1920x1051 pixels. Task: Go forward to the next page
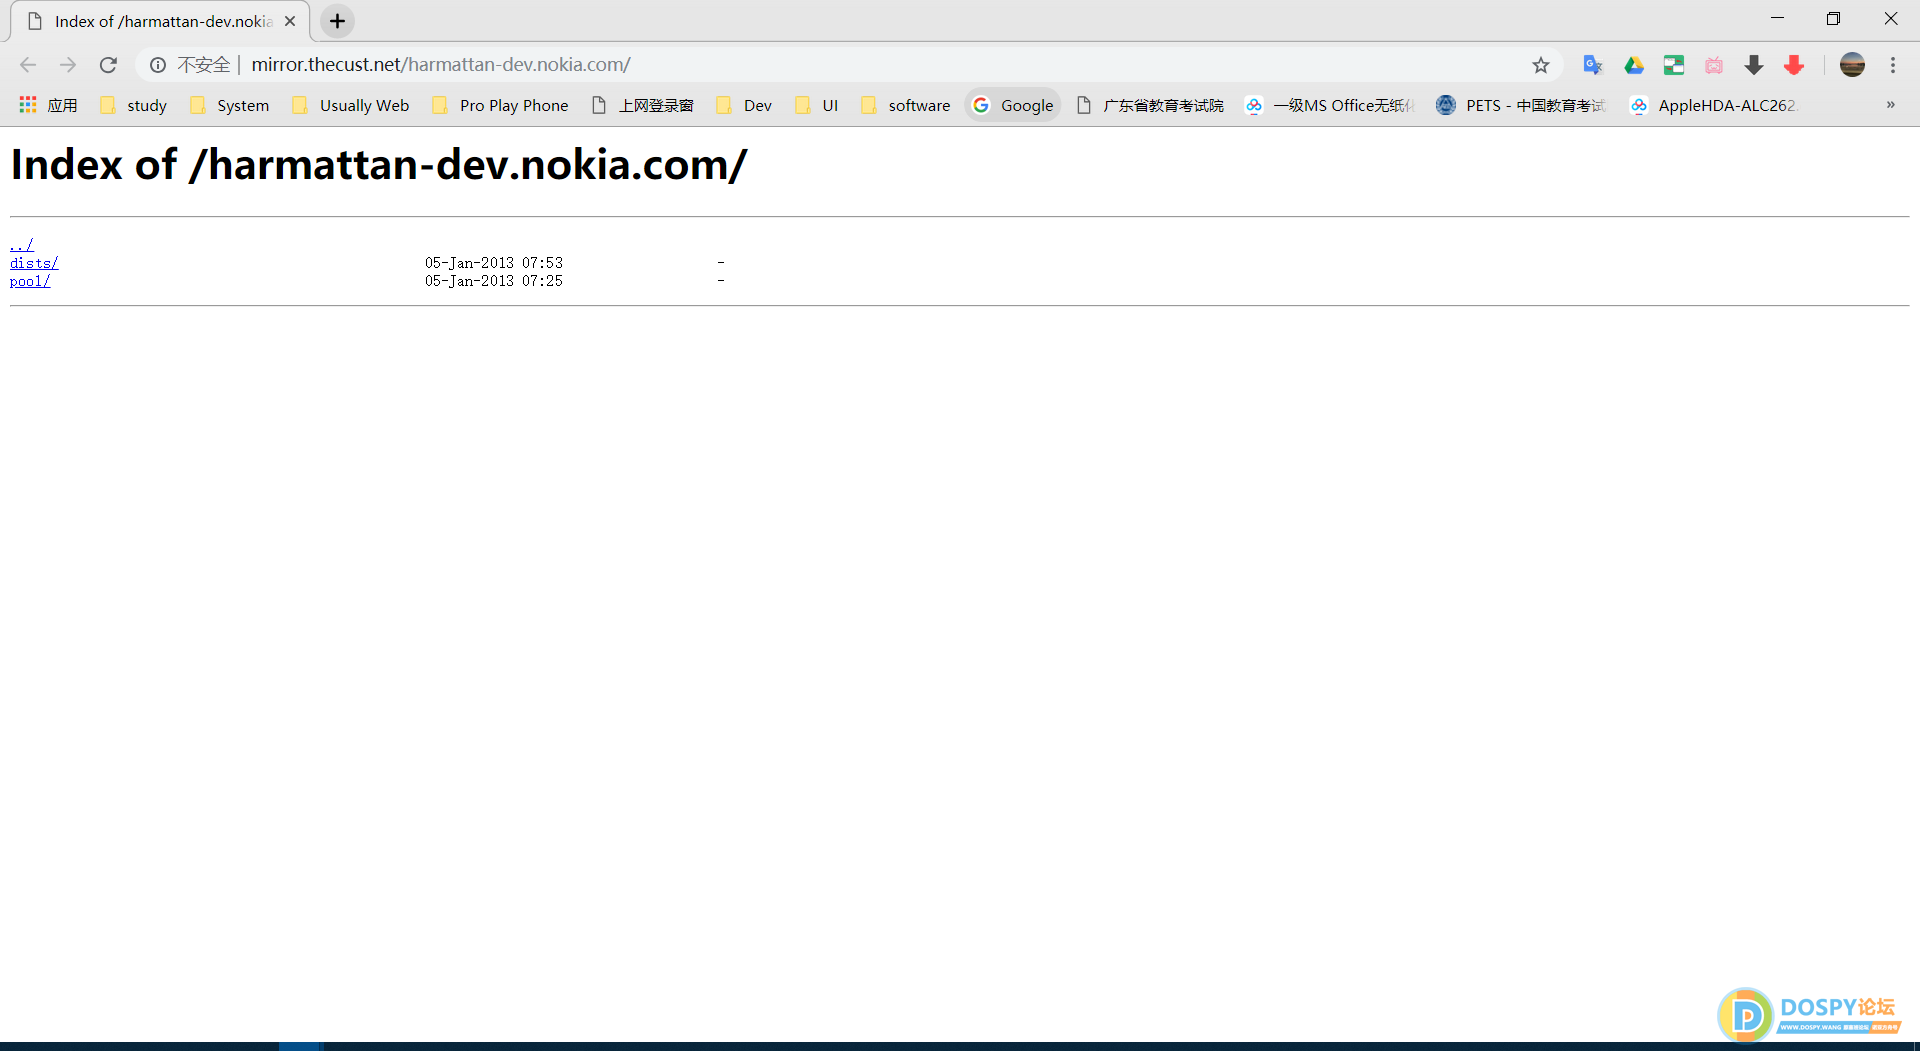(x=68, y=65)
